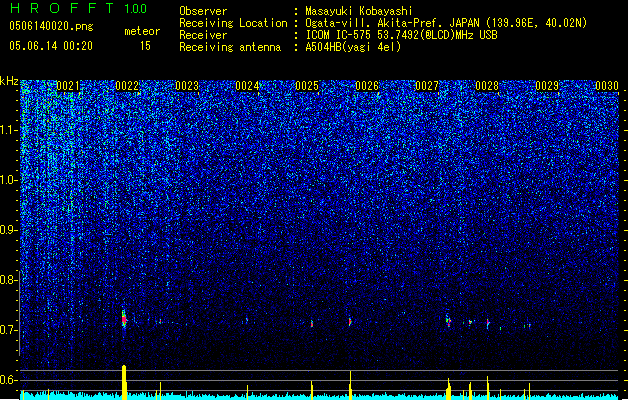Click the yellow intensity bar under 0028
The width and height of the screenshot is (629, 400).
pyautogui.click(x=487, y=388)
